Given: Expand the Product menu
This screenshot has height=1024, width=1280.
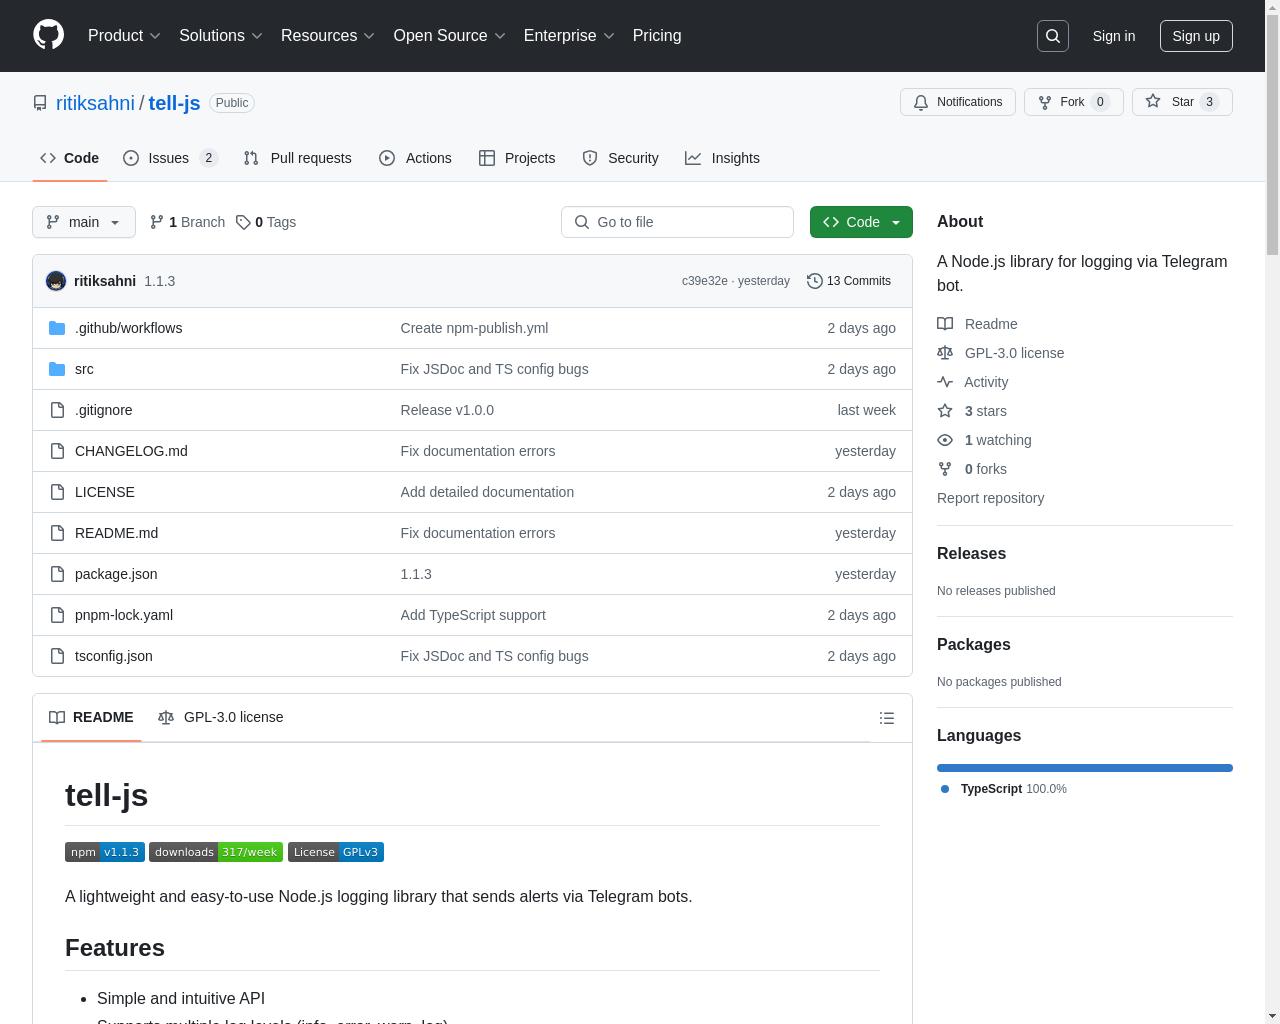Looking at the screenshot, I should coord(124,36).
